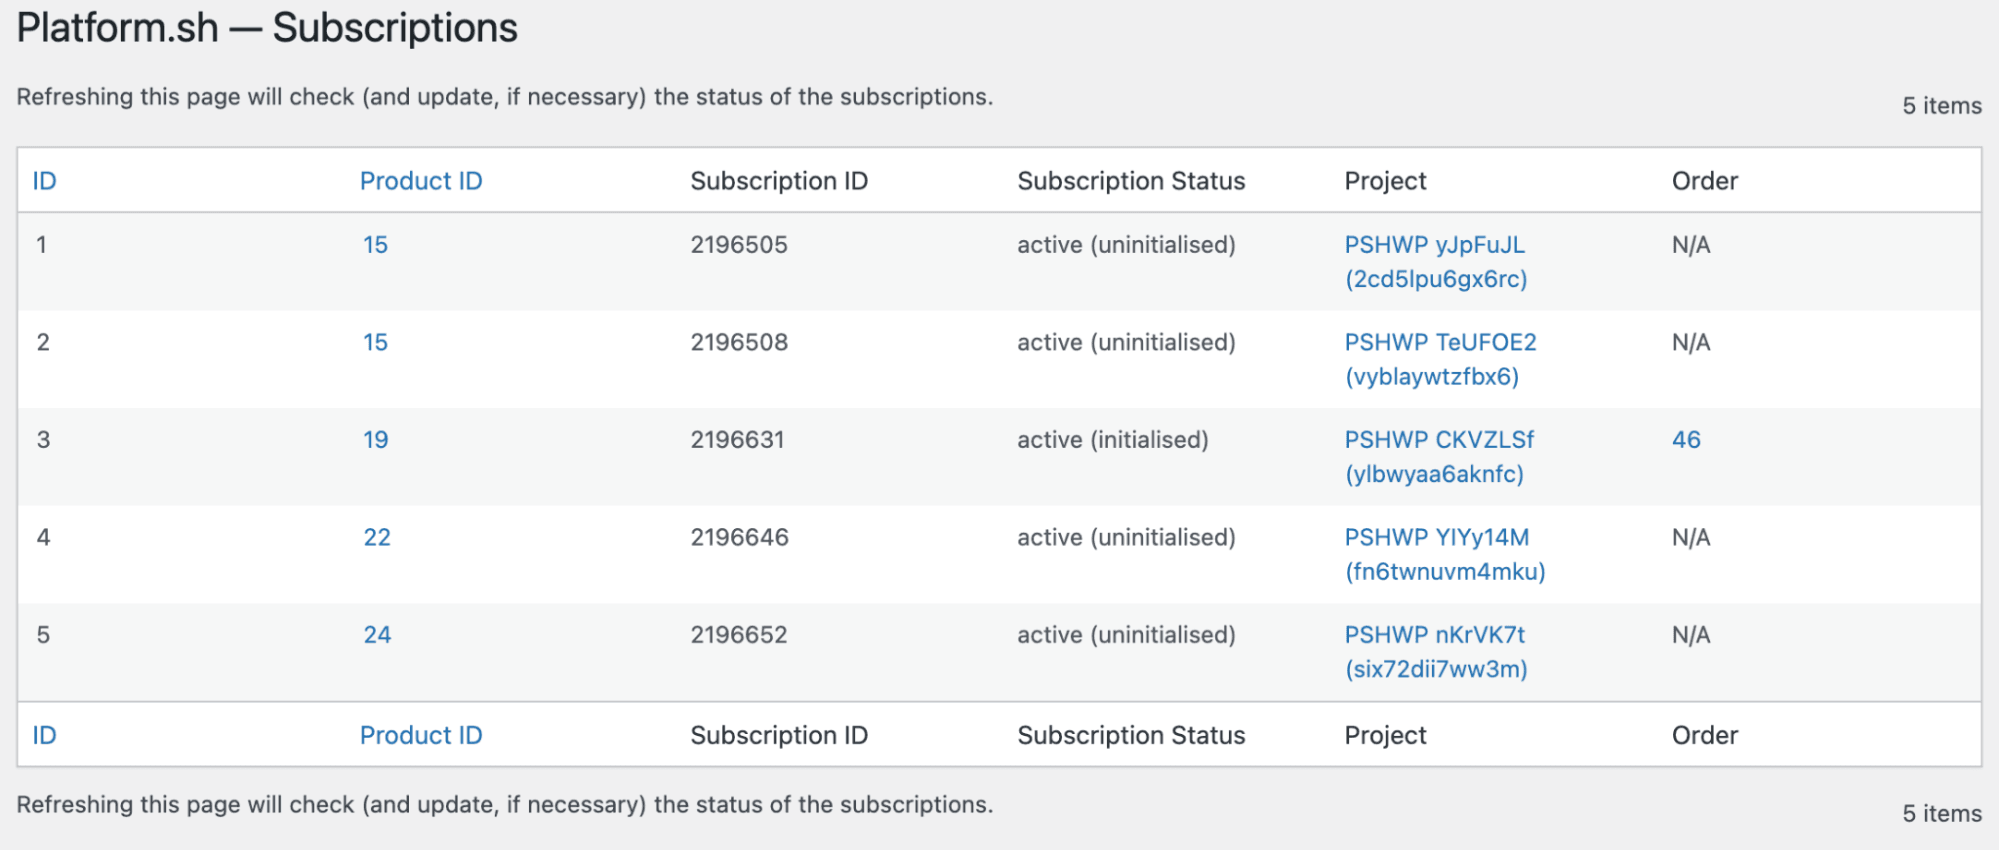Sort by Product ID in the header row
Image resolution: width=1999 pixels, height=851 pixels.
point(421,181)
